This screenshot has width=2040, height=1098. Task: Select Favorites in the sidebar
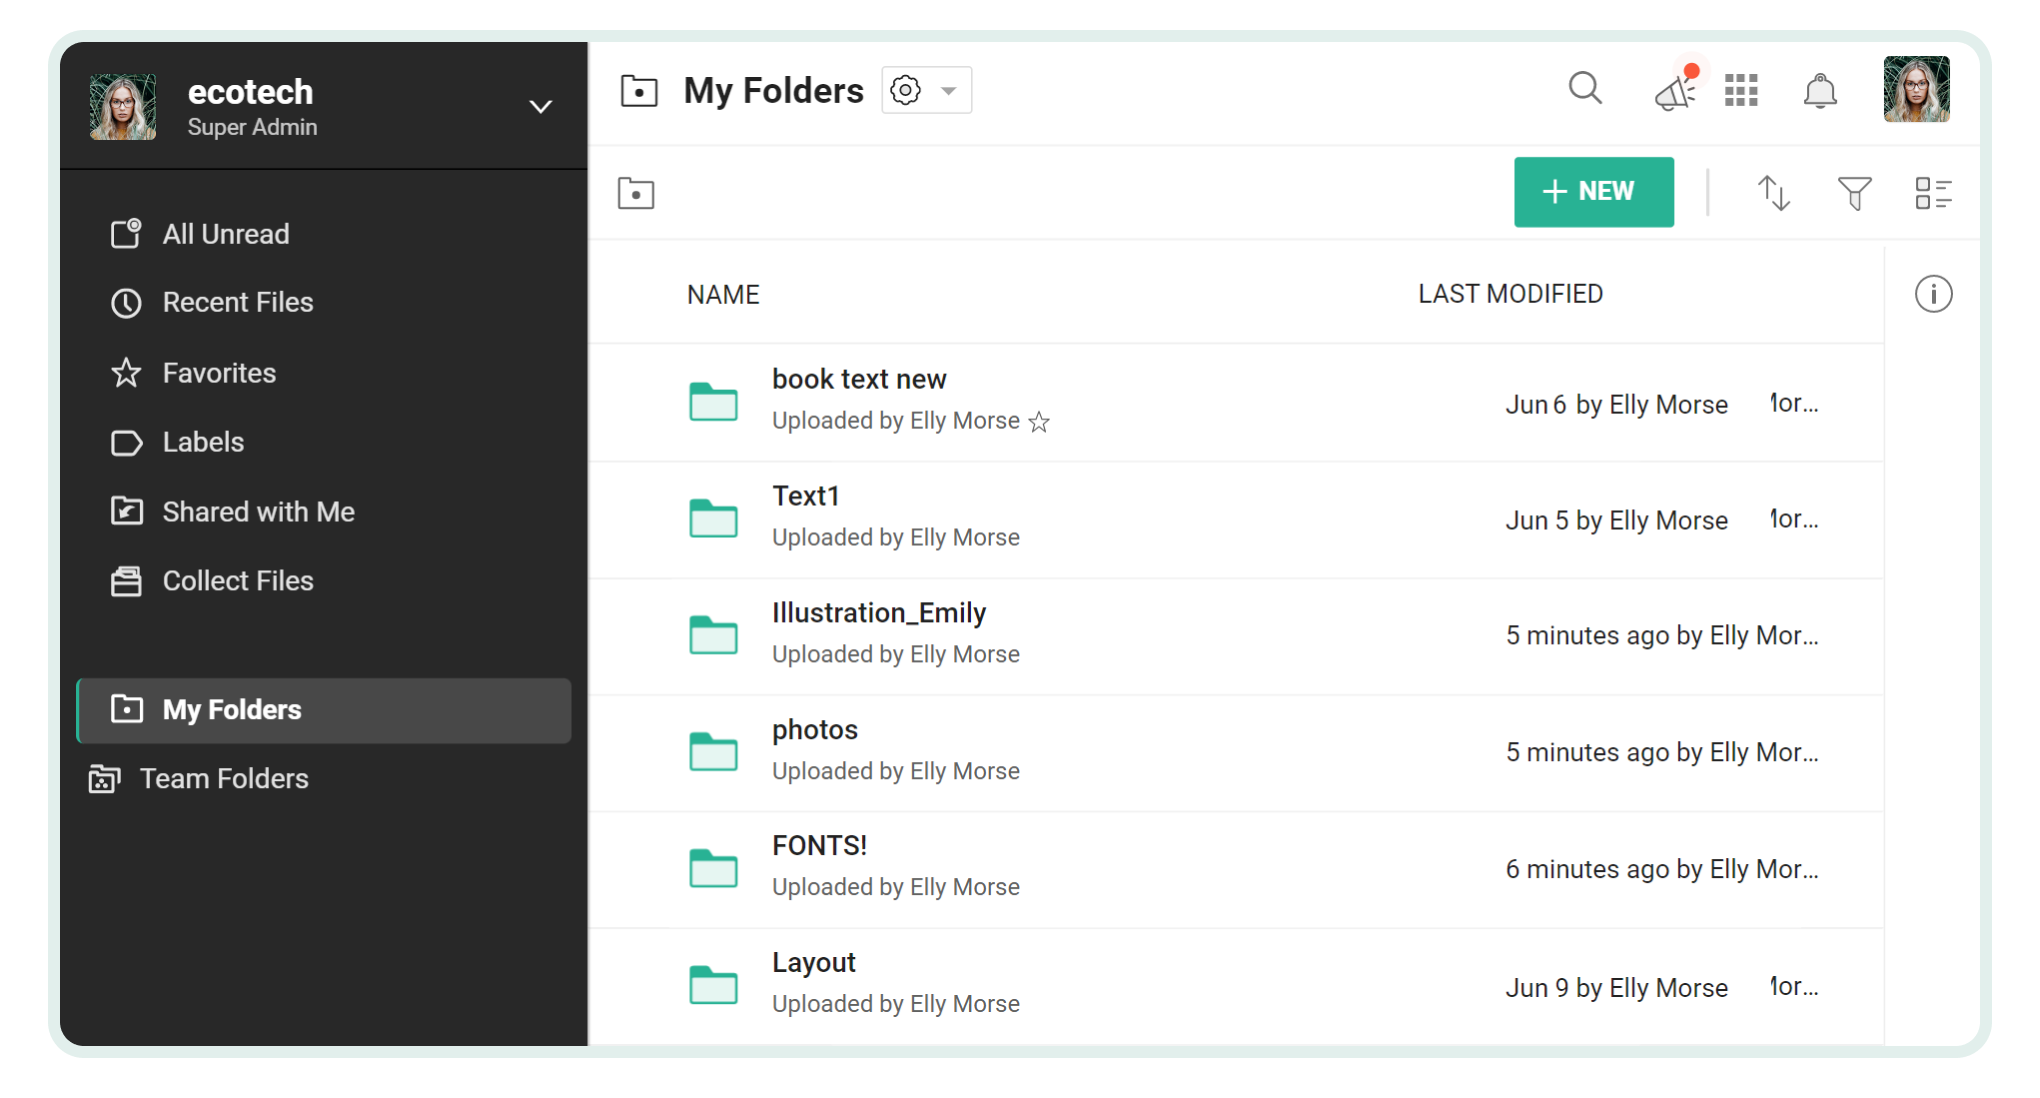click(x=219, y=373)
